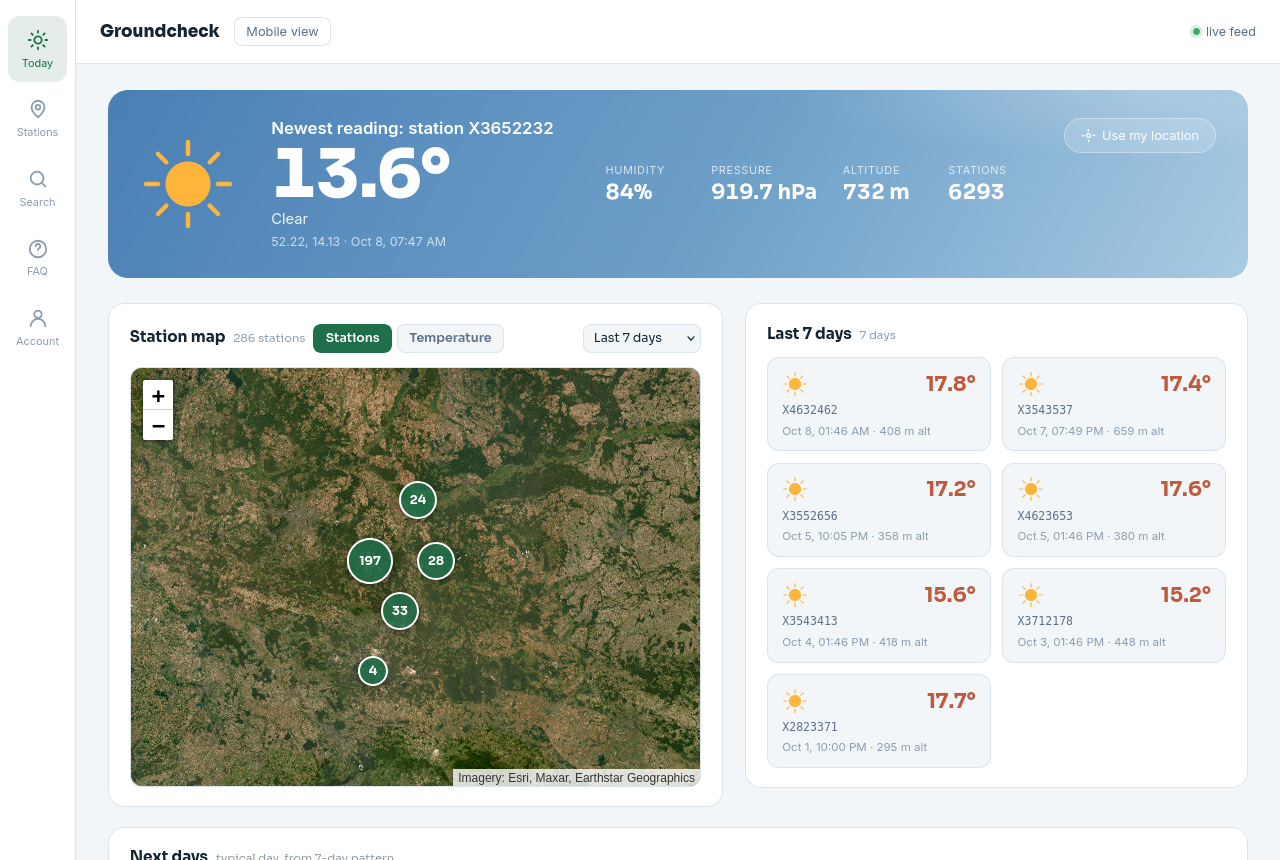Click the 13.6° current temperature
This screenshot has width=1280, height=860.
(x=361, y=174)
